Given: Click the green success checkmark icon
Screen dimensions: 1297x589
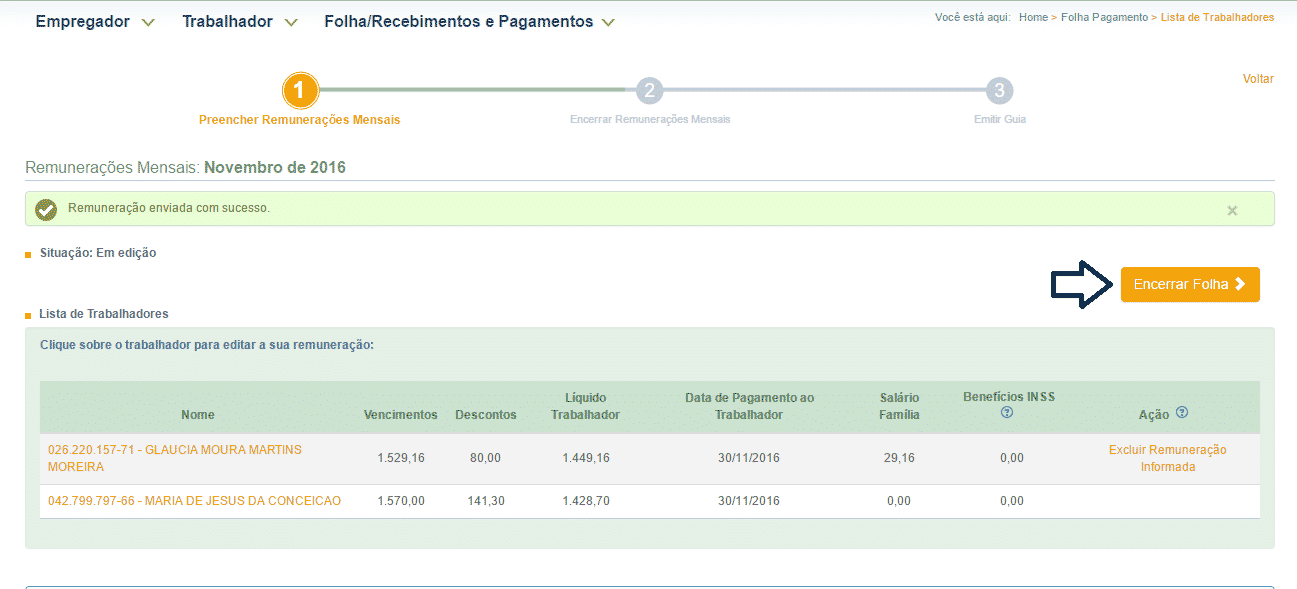Looking at the screenshot, I should point(45,209).
